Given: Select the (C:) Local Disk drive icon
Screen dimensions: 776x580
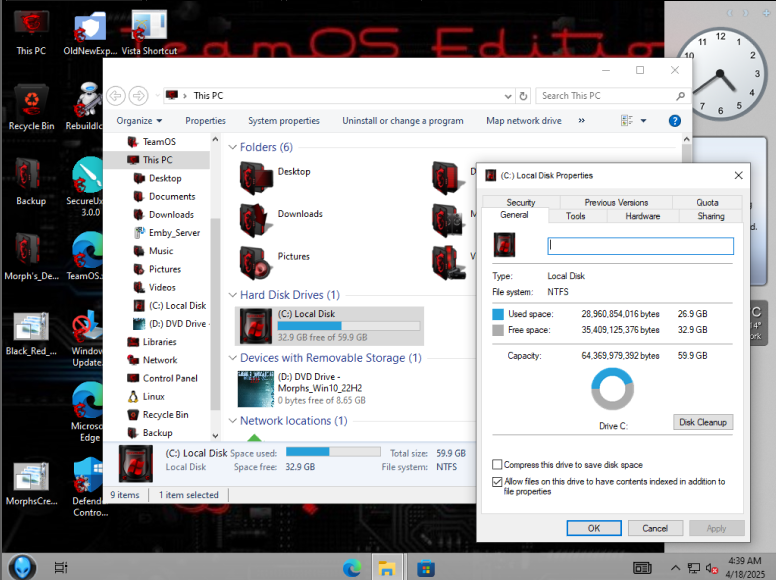Looking at the screenshot, I should point(256,326).
